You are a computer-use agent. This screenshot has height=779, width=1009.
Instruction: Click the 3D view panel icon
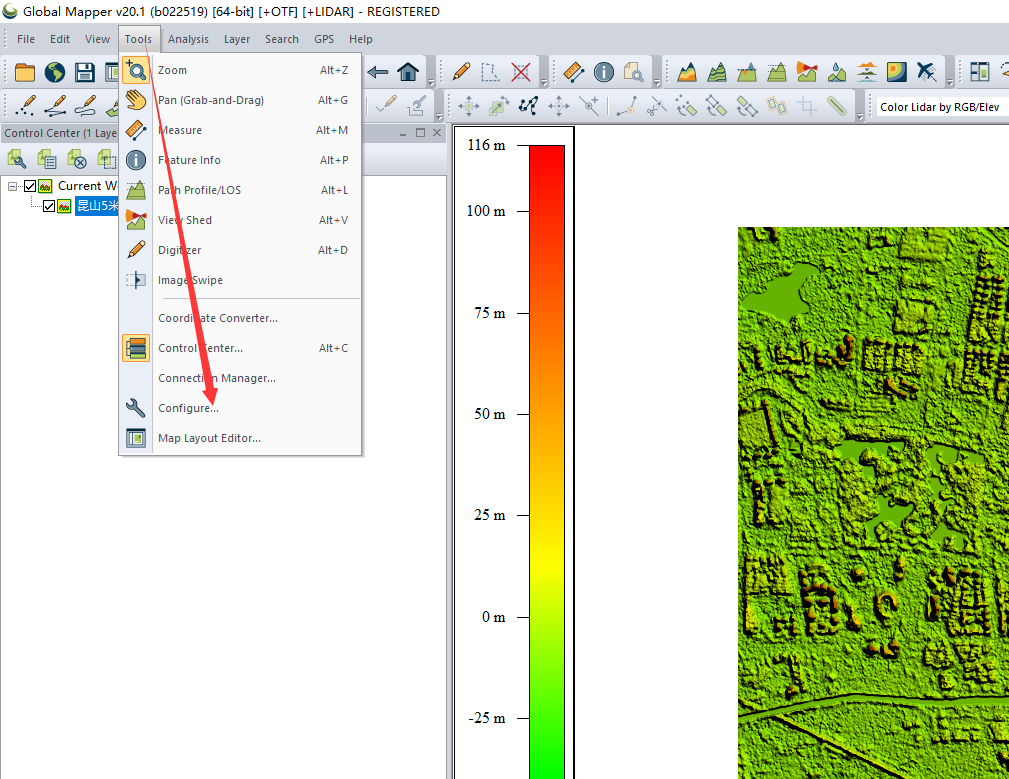979,72
